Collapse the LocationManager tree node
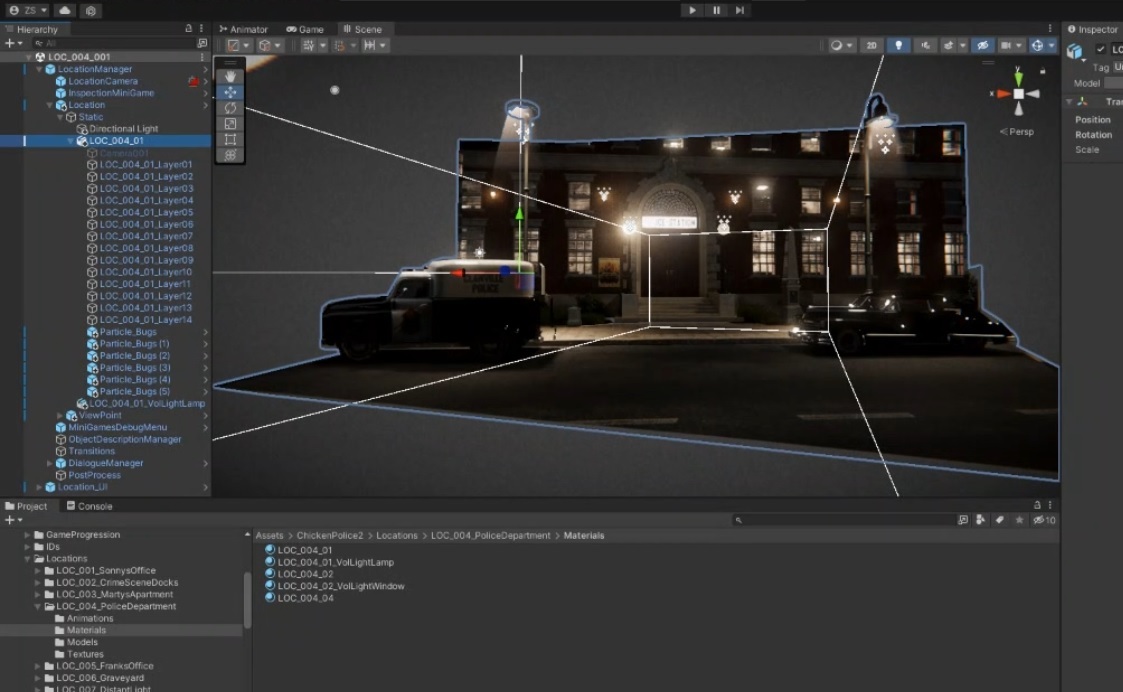 click(x=39, y=69)
